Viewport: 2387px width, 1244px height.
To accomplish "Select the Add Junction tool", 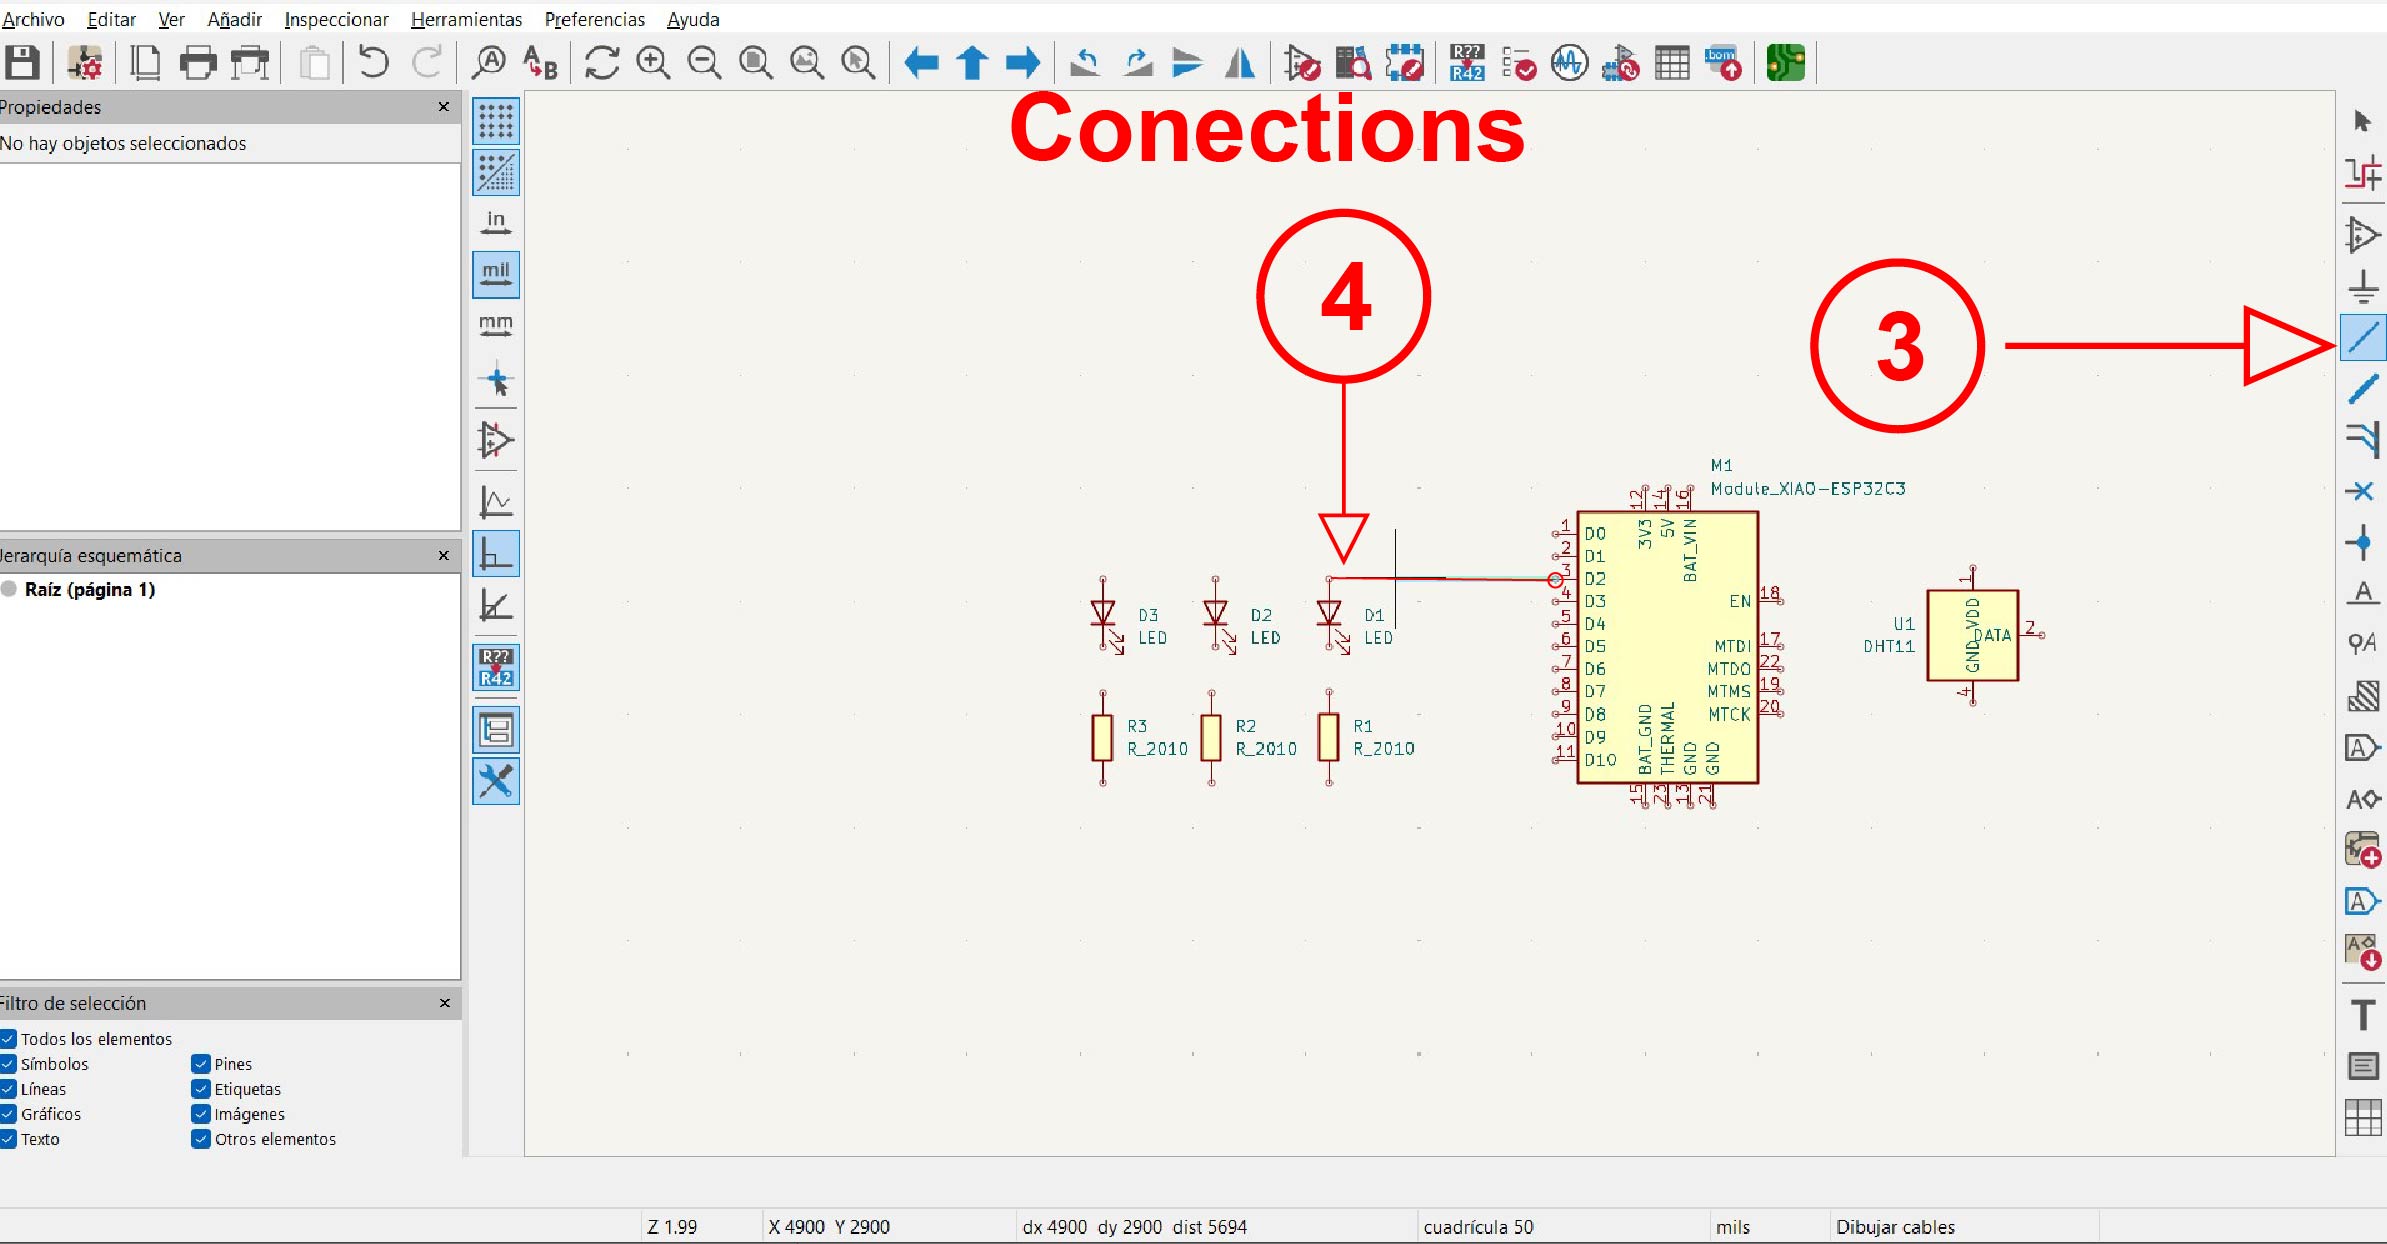I will pos(2361,542).
